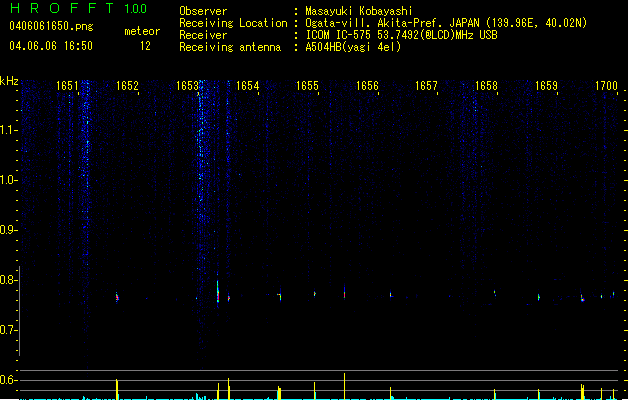Click the 1700 time marker

606,86
